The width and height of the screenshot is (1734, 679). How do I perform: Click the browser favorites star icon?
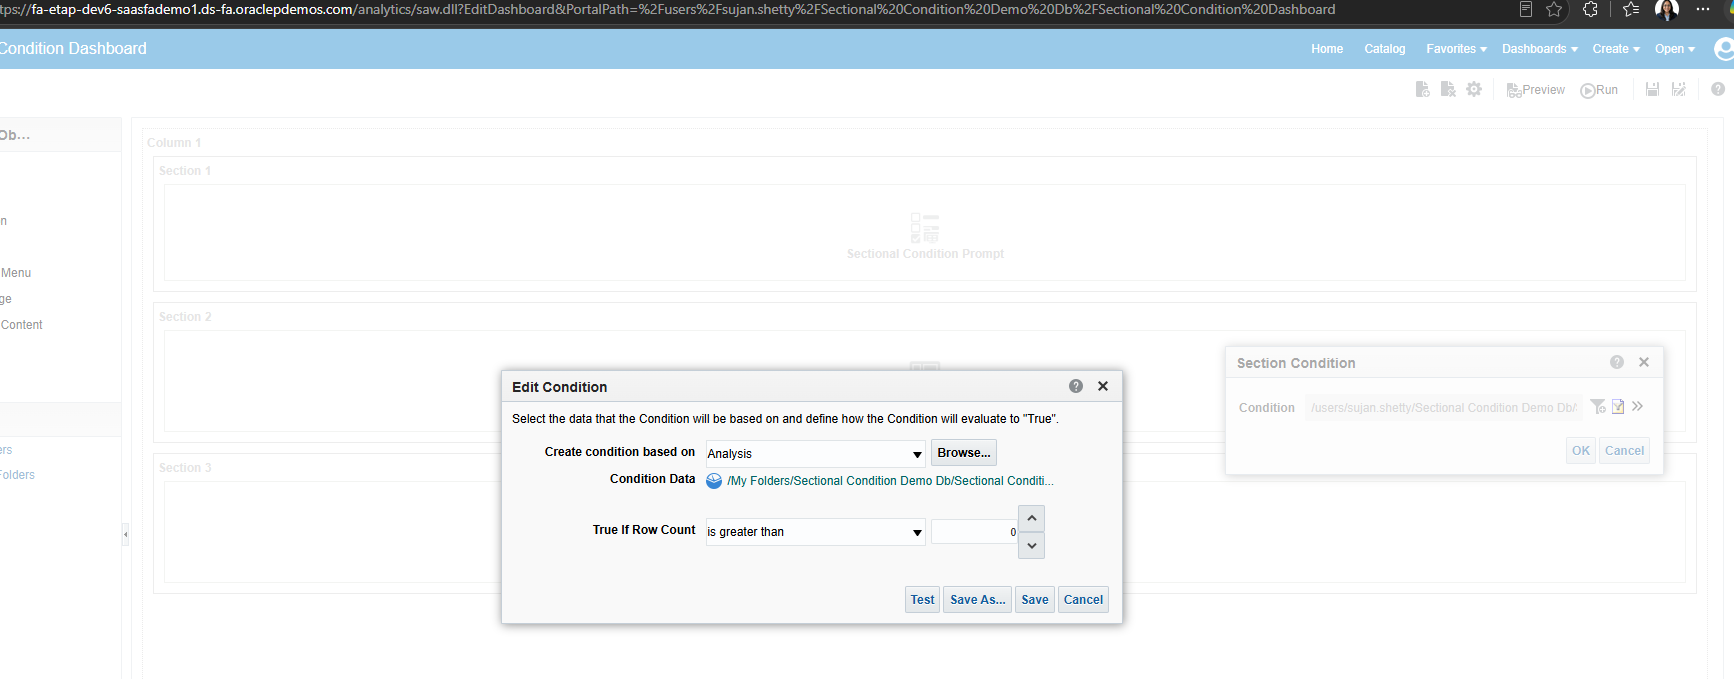(1554, 10)
